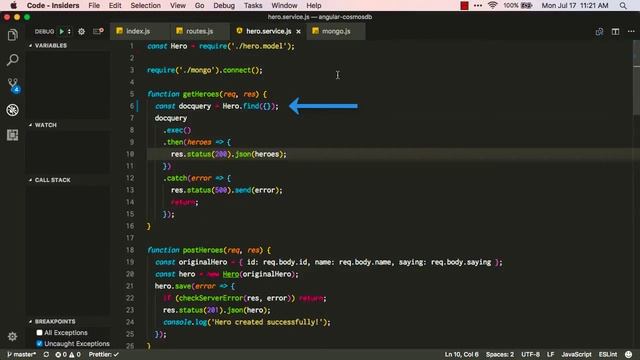Screen dimensions: 640x360
Task: Open the Apple menu
Action: click(13, 5)
